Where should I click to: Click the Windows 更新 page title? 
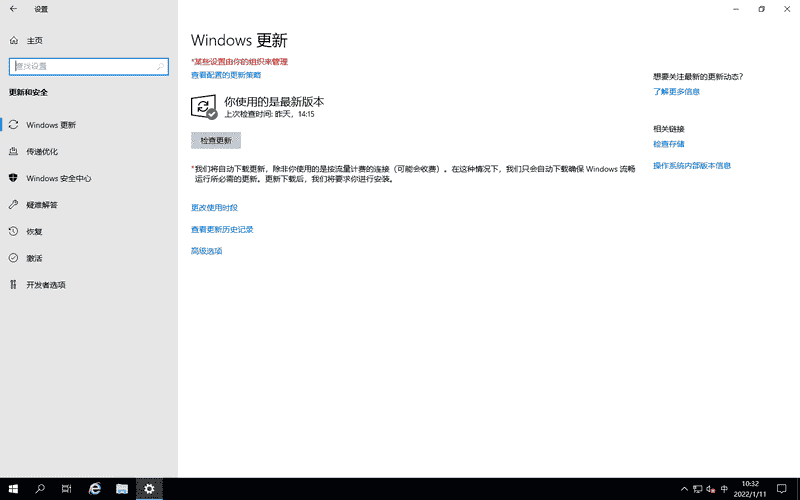pyautogui.click(x=239, y=40)
